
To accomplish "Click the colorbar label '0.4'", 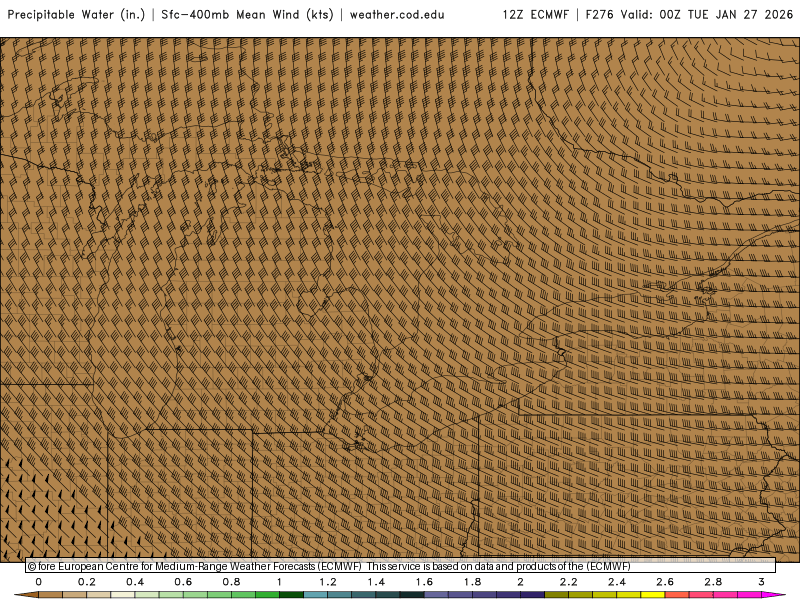I will [x=135, y=582].
